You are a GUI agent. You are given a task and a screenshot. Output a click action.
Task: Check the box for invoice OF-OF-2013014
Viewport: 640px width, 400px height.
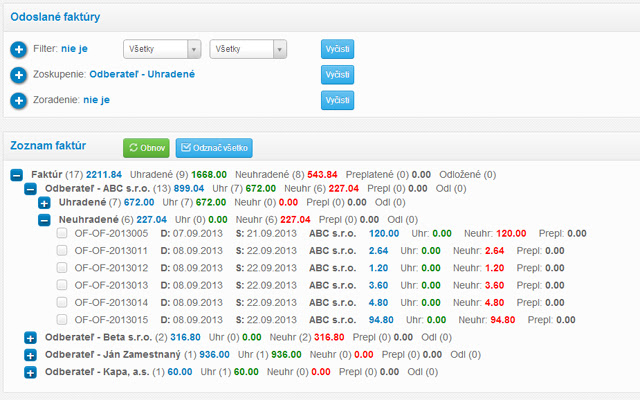point(62,302)
